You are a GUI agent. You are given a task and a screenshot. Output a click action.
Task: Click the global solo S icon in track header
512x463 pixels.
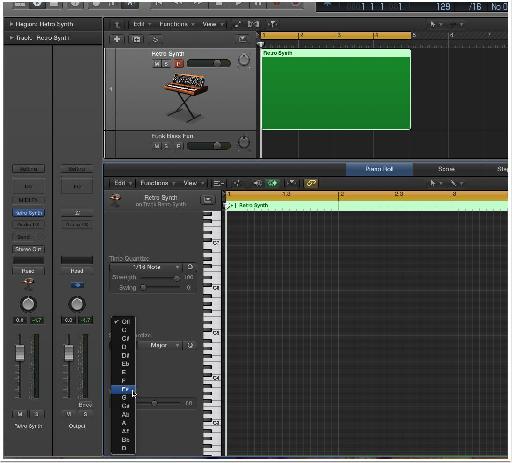click(x=155, y=39)
